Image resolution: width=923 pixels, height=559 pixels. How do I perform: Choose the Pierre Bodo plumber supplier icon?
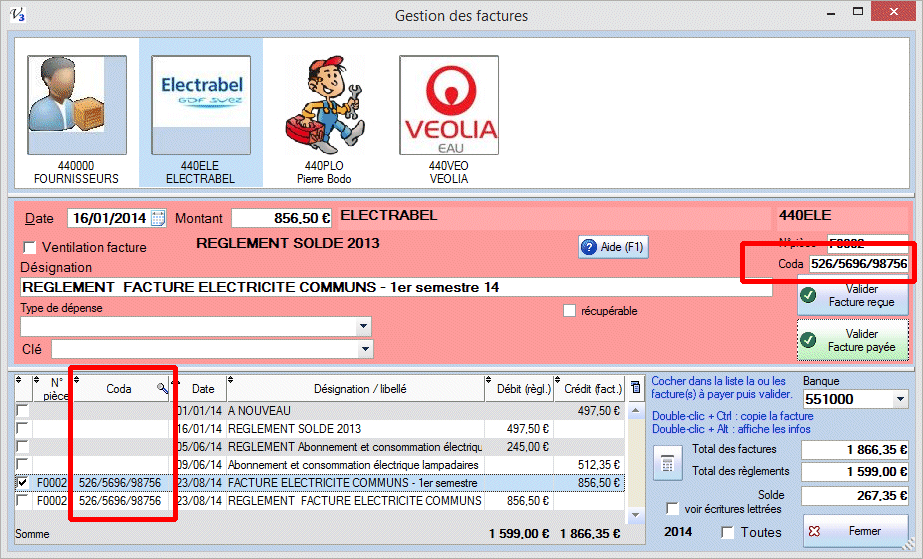point(325,105)
